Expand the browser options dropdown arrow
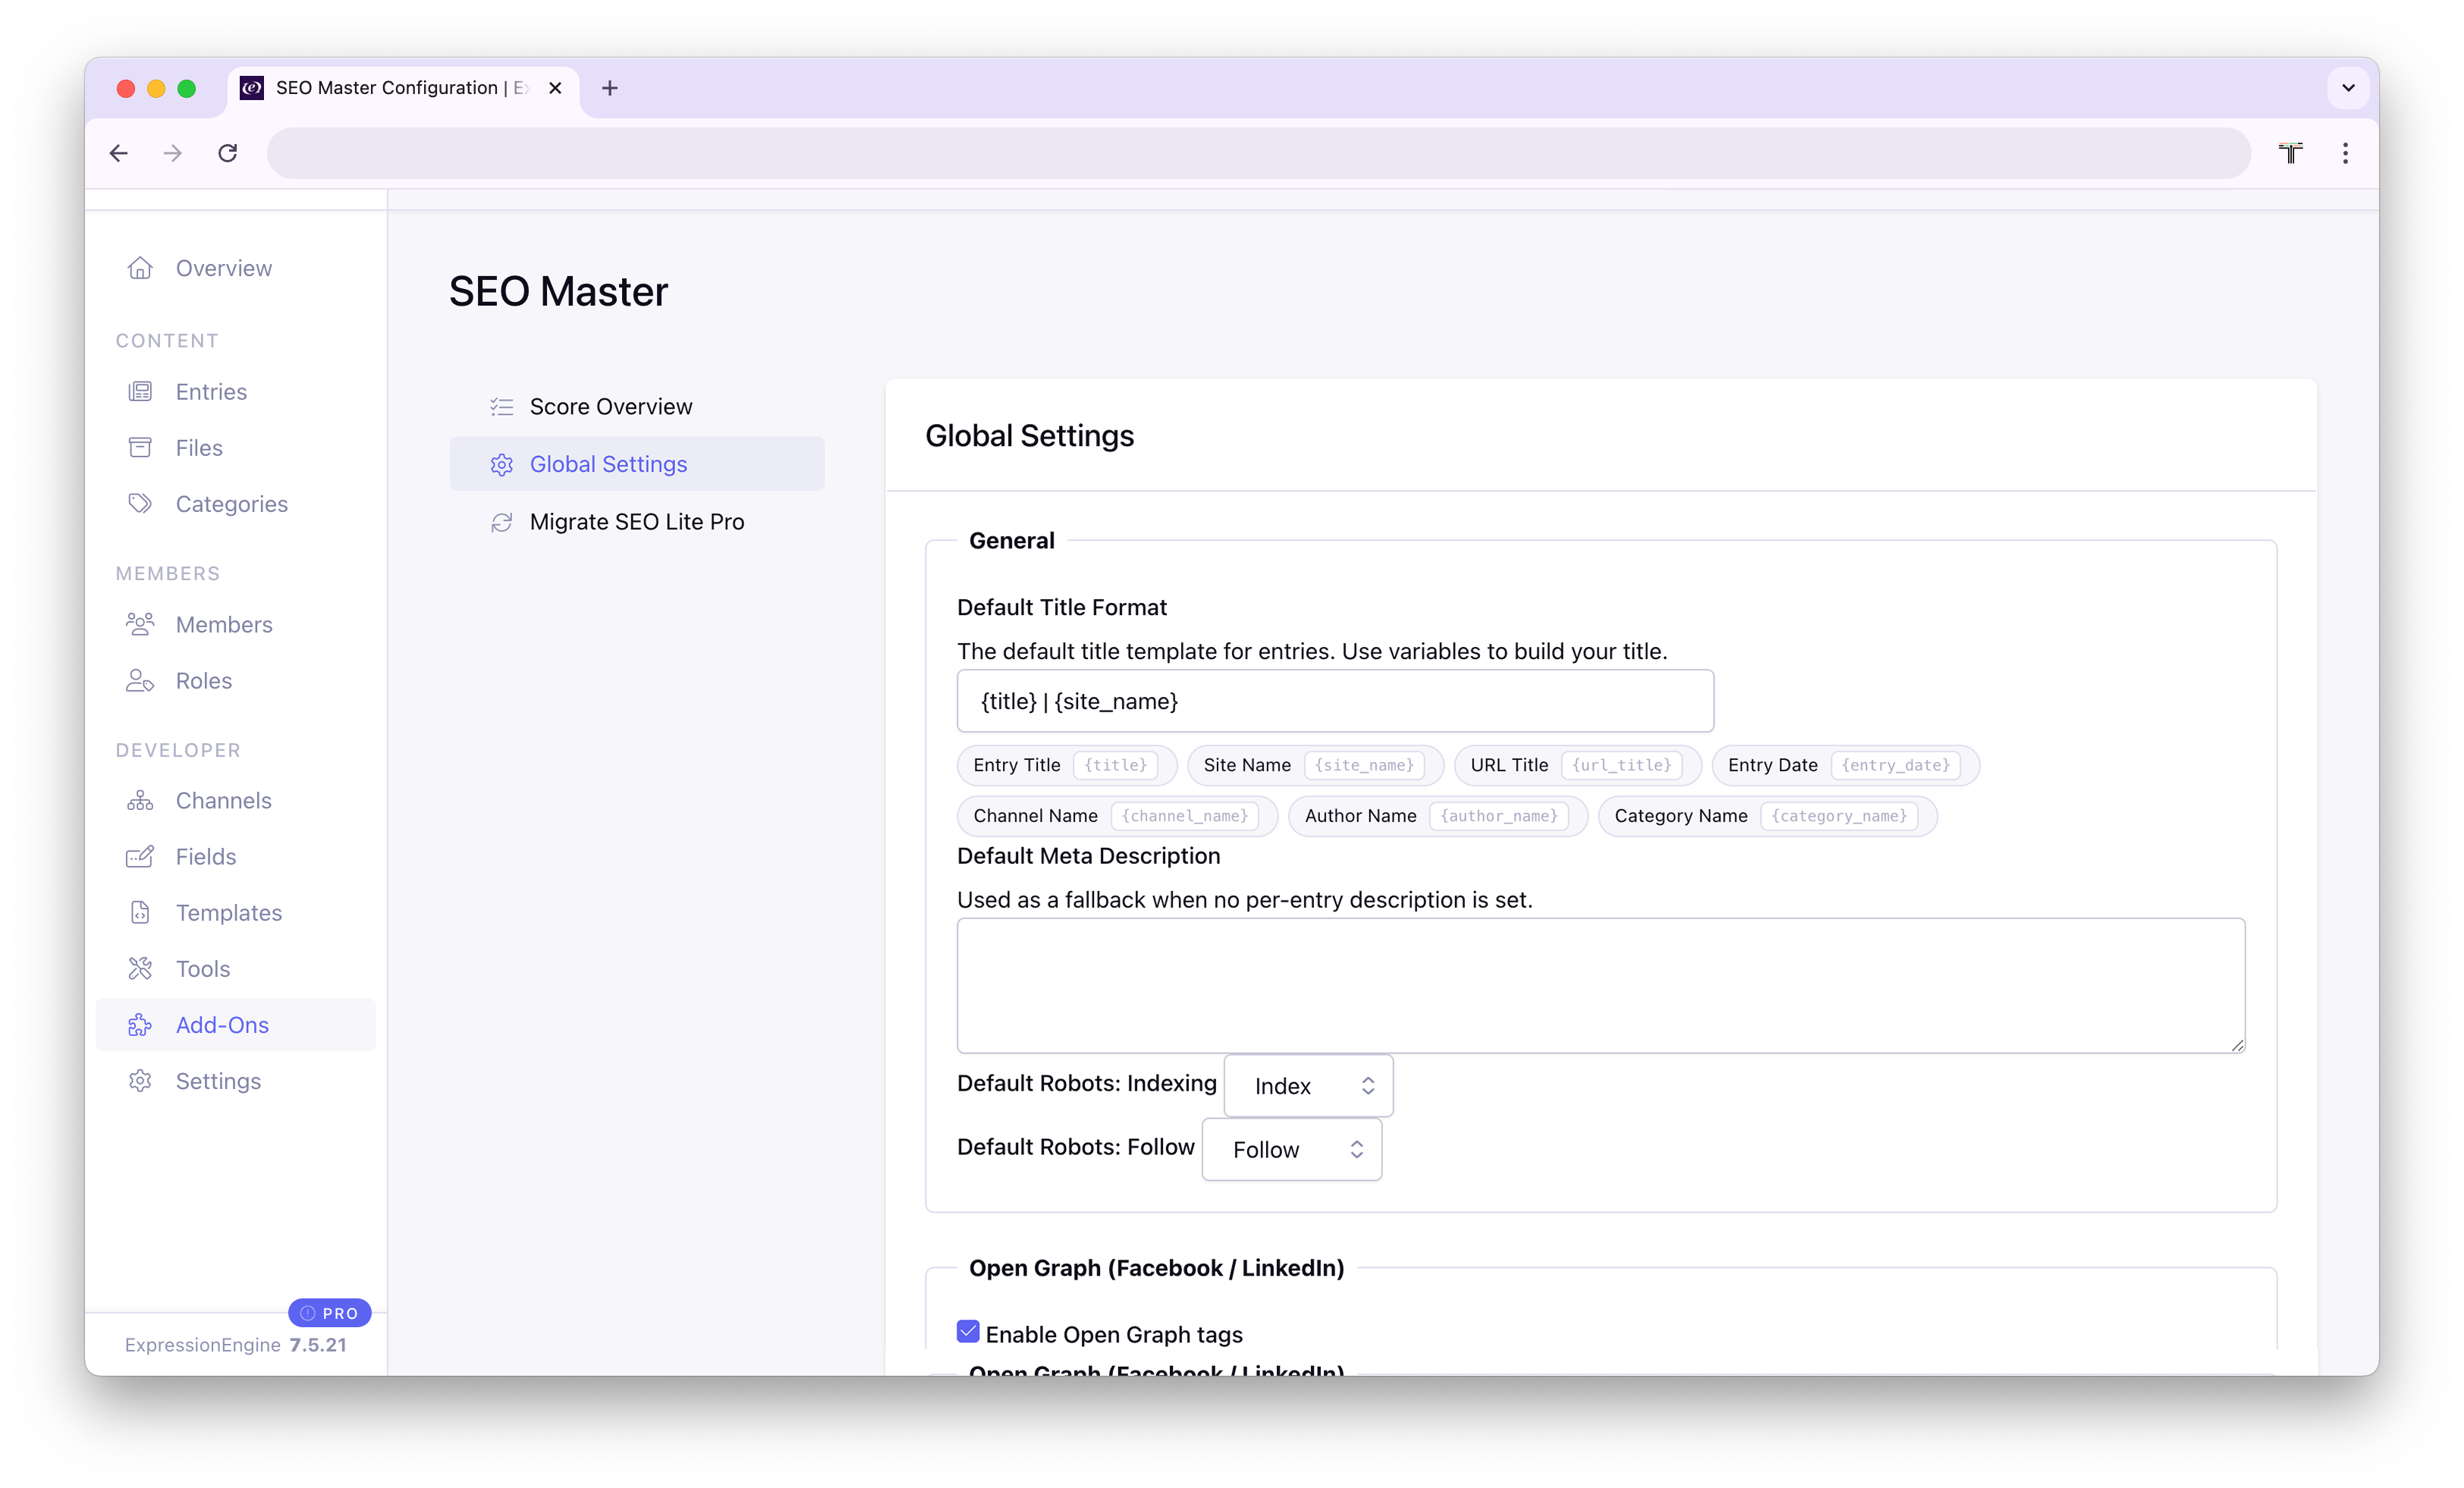Viewport: 2464px width, 1488px height. tap(2349, 87)
